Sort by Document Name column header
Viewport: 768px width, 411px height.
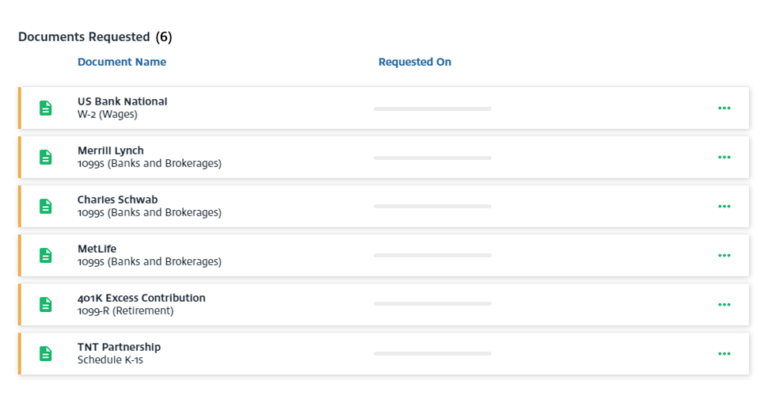click(122, 62)
